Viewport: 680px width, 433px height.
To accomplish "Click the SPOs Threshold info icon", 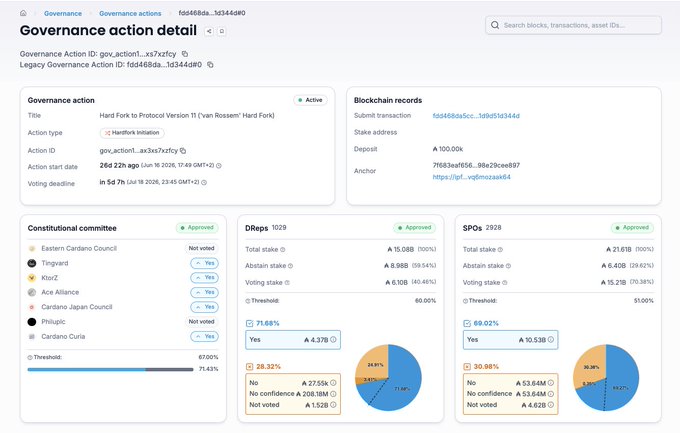I will 465,301.
